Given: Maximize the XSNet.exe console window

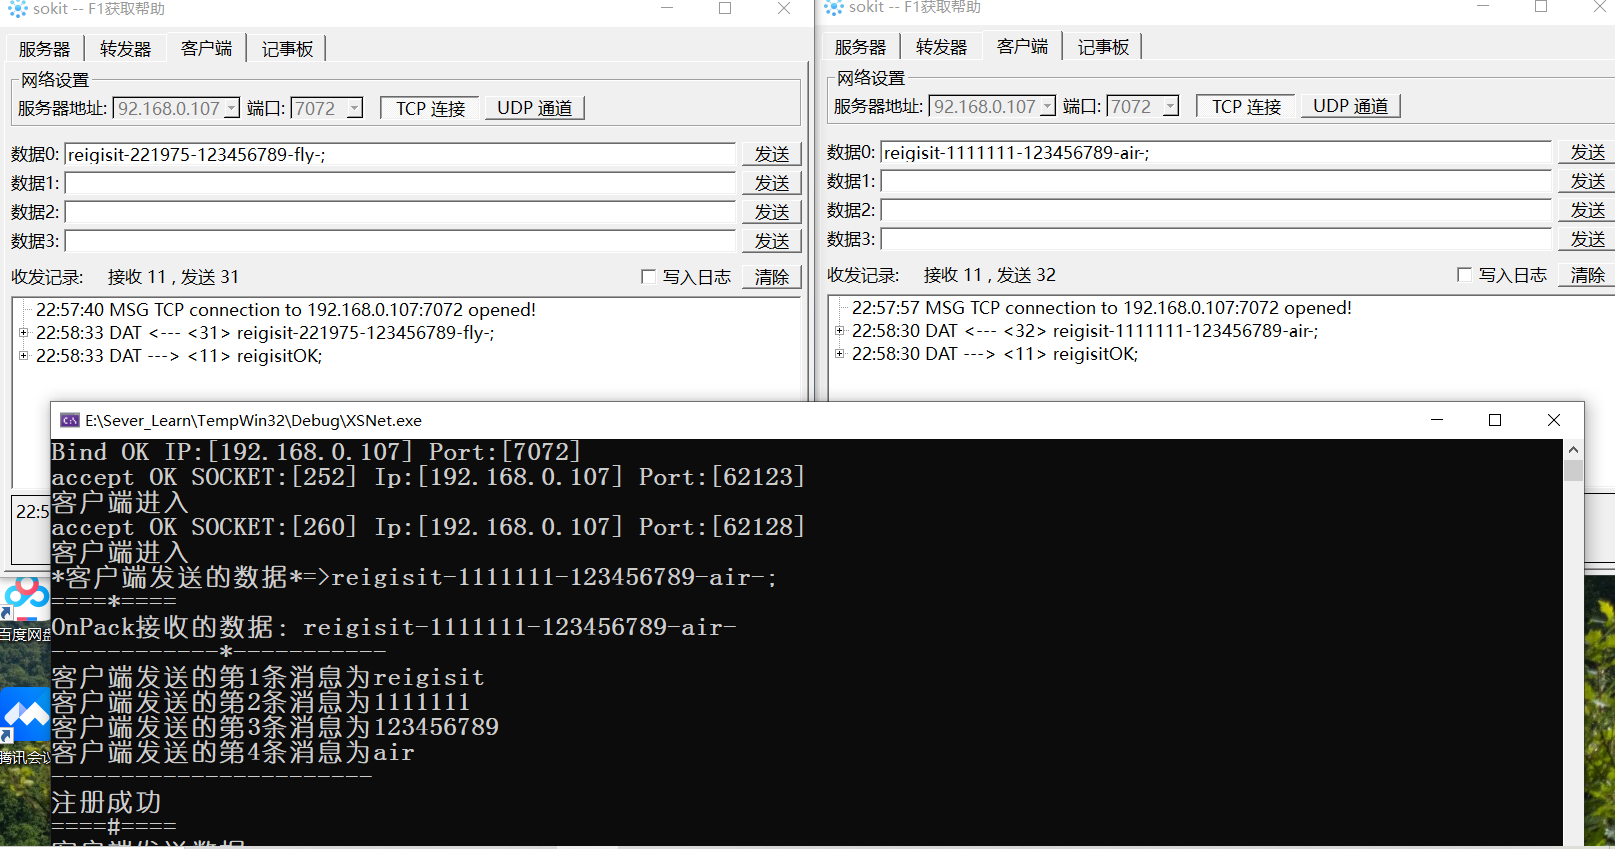Looking at the screenshot, I should coord(1495,420).
